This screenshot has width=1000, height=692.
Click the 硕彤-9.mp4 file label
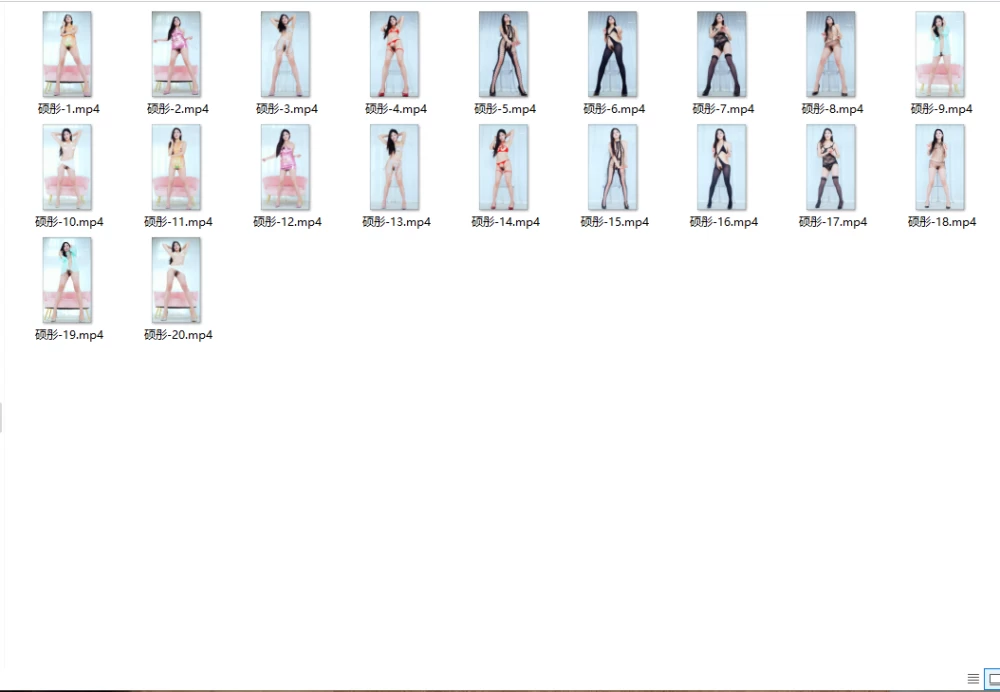tap(941, 109)
